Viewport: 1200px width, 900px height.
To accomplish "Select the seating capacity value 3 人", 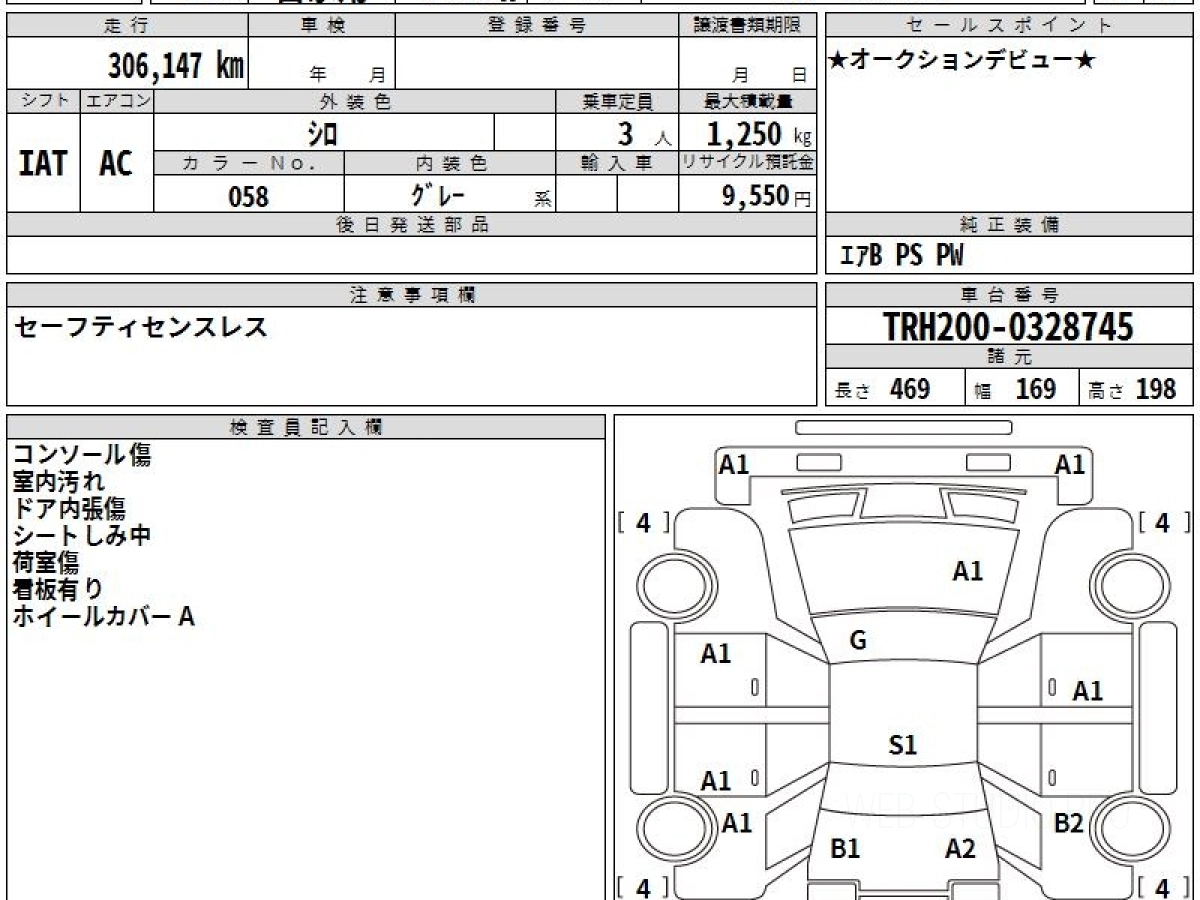I will coord(645,133).
